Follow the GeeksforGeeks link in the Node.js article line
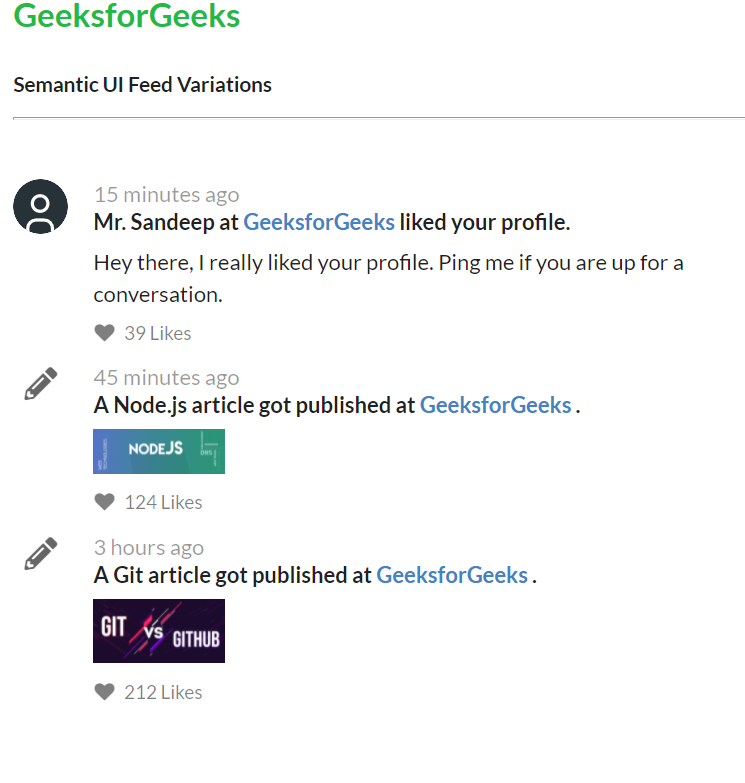745x783 pixels. (495, 405)
